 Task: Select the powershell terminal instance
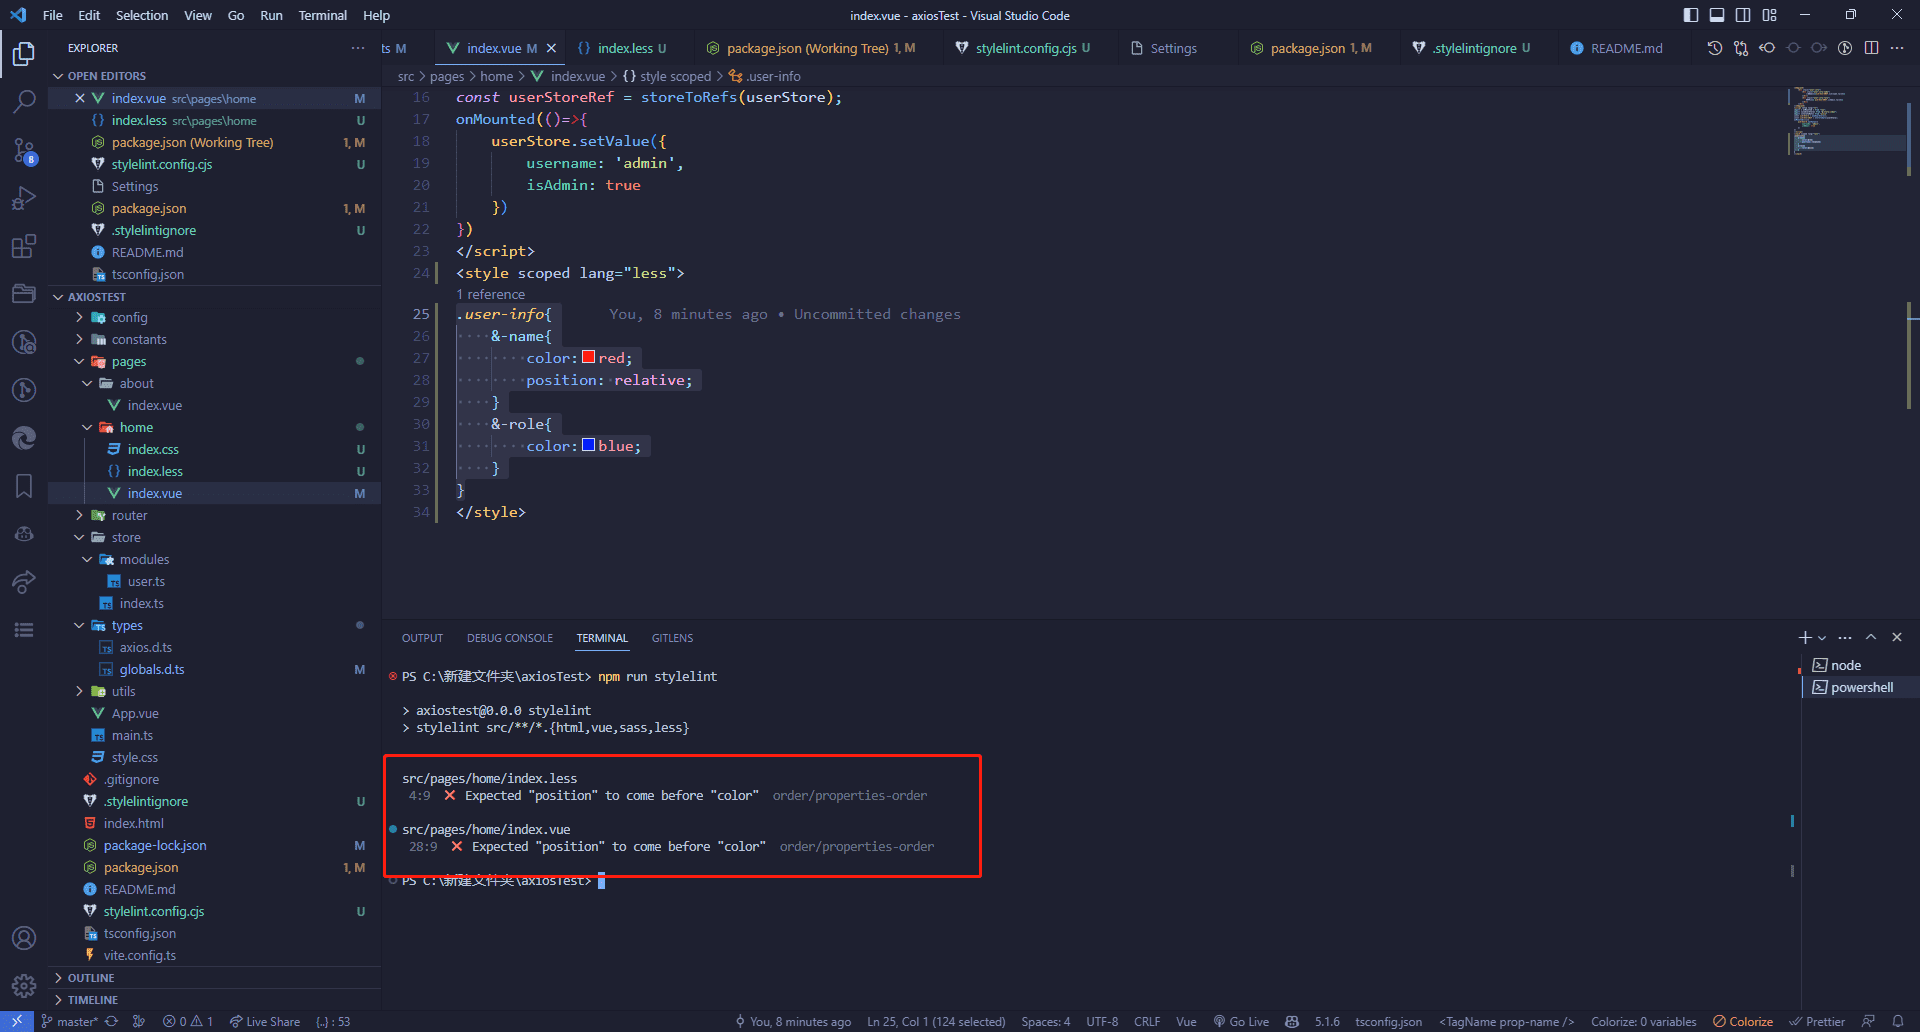[x=1860, y=687]
